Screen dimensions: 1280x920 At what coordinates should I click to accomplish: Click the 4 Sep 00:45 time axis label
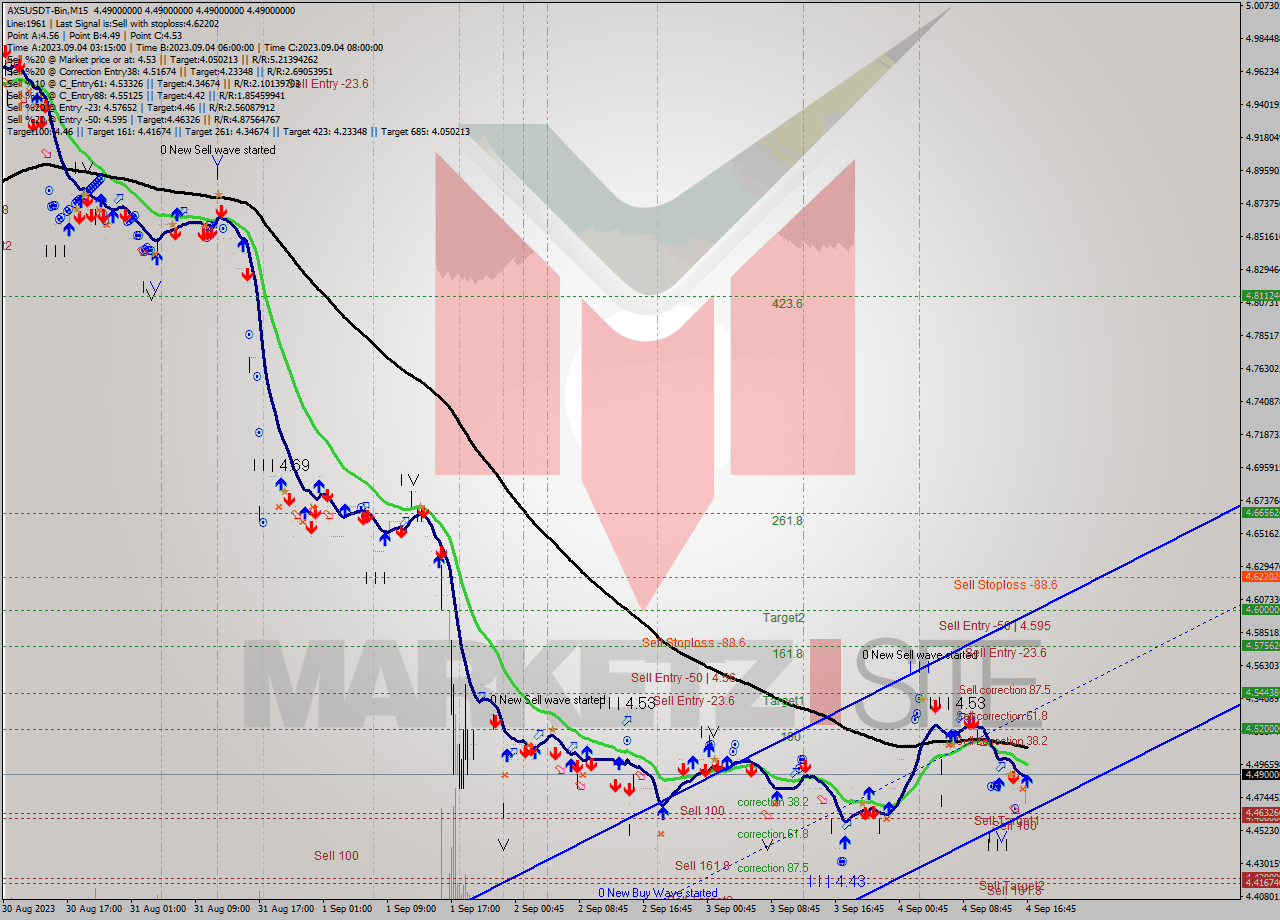click(x=923, y=910)
